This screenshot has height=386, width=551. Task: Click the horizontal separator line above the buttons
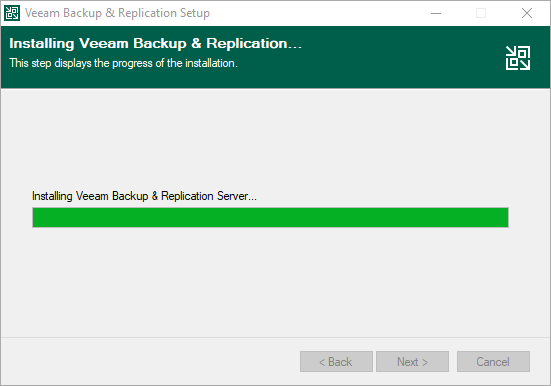[276, 337]
